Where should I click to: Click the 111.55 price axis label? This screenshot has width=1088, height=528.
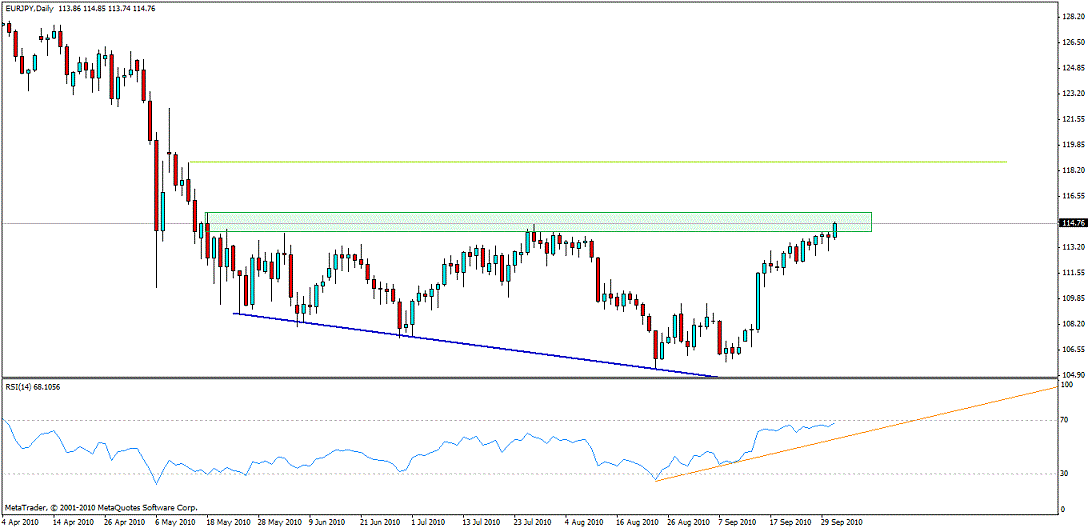(1071, 273)
